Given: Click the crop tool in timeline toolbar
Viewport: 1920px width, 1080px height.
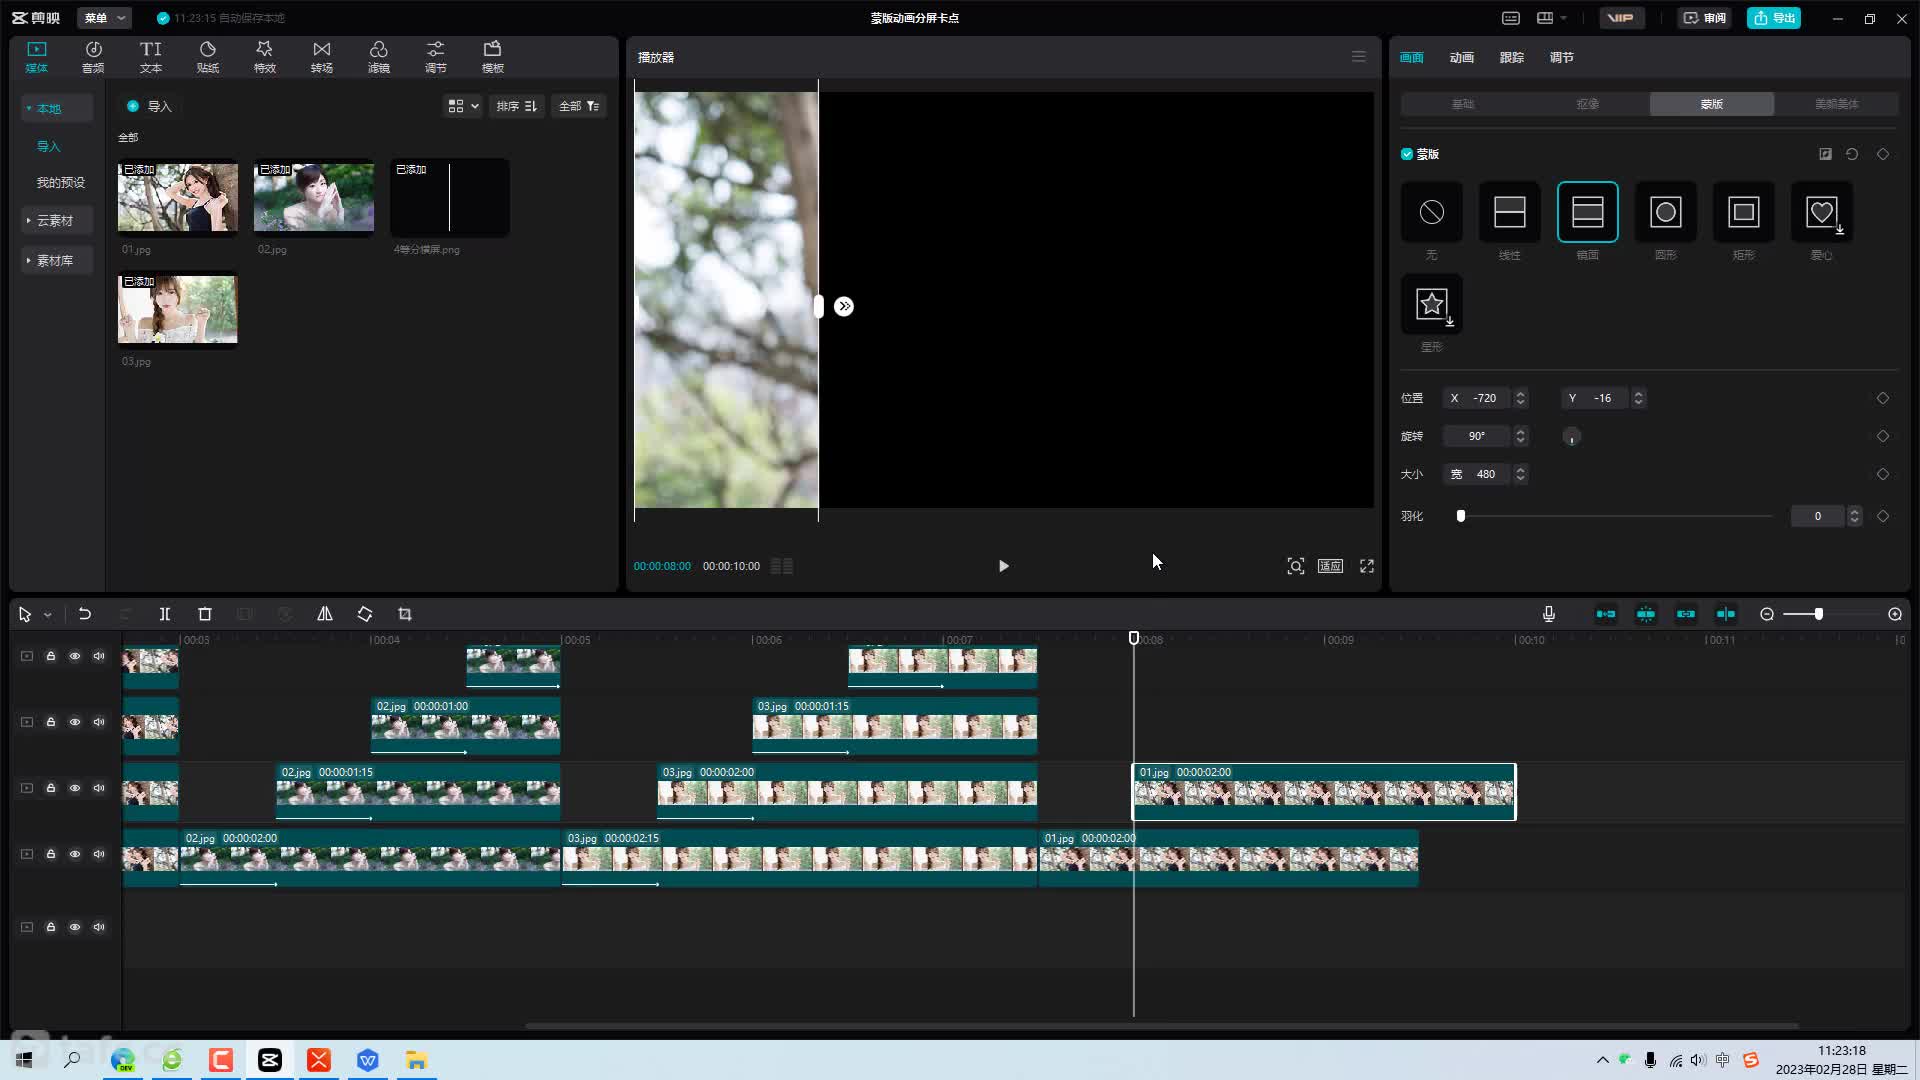Looking at the screenshot, I should [x=405, y=614].
